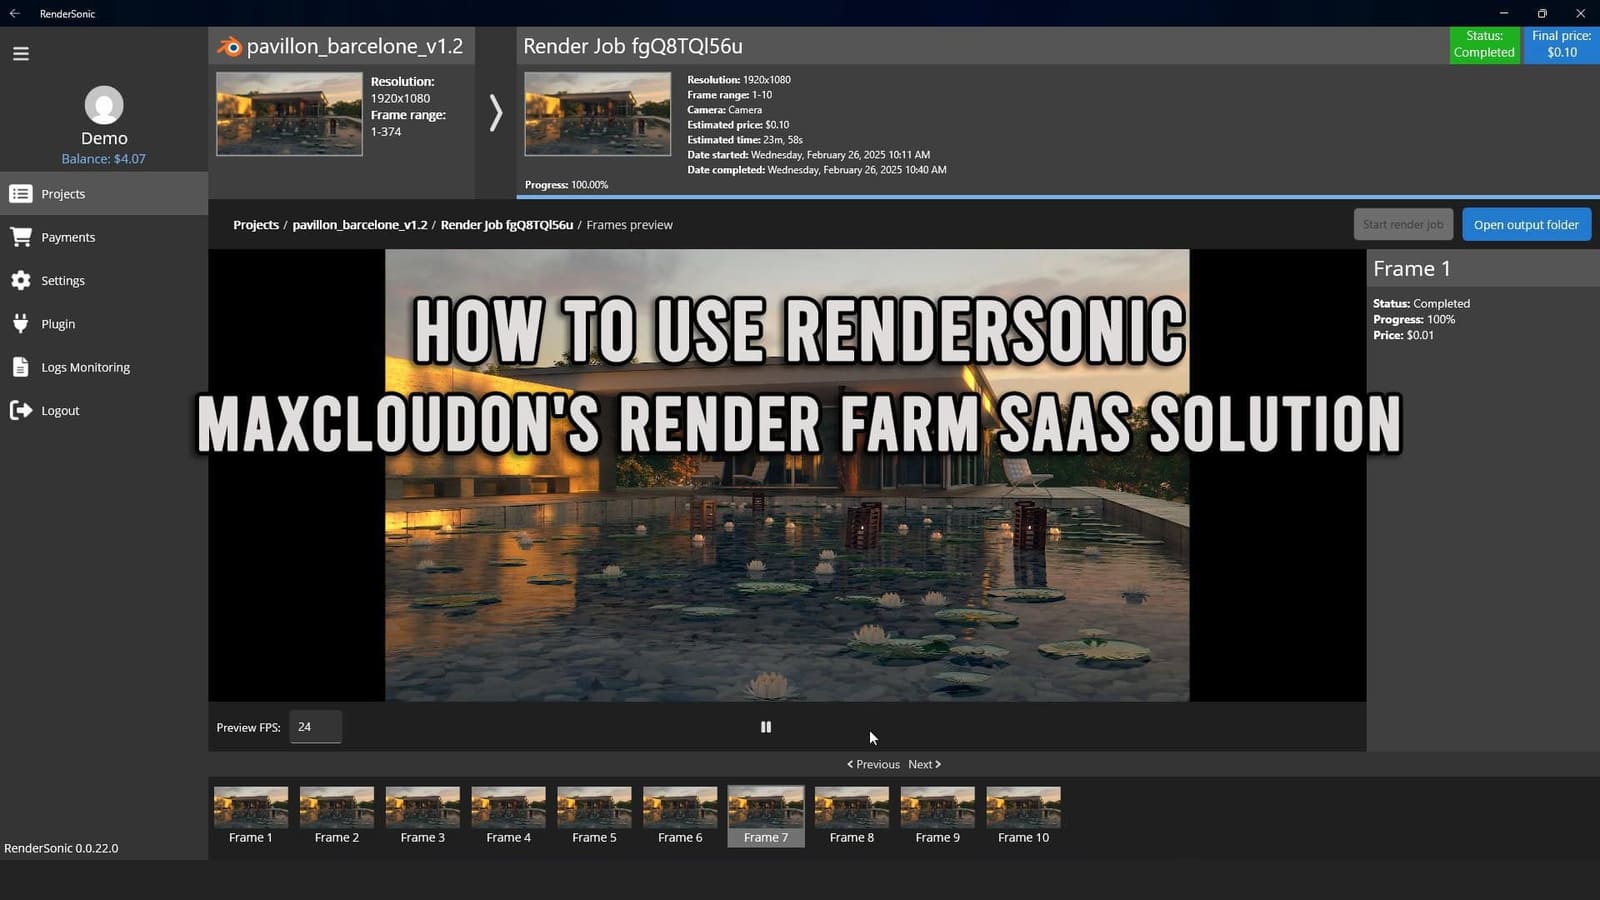The width and height of the screenshot is (1600, 900).
Task: Click the Balance: $4.07 text
Action: 104,159
